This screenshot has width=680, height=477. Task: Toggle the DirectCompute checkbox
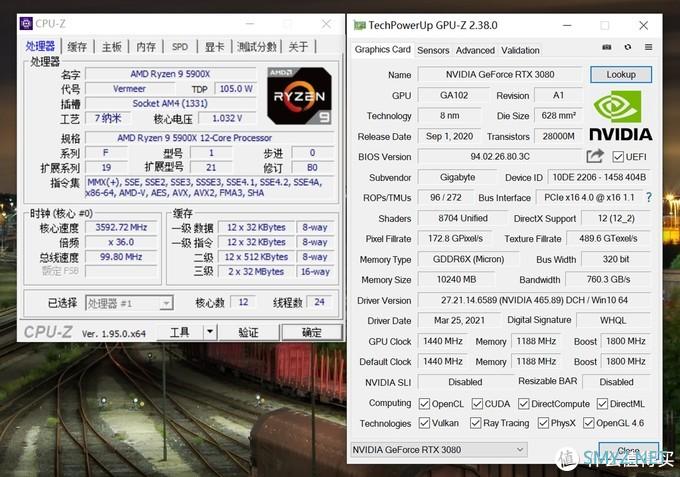[523, 404]
